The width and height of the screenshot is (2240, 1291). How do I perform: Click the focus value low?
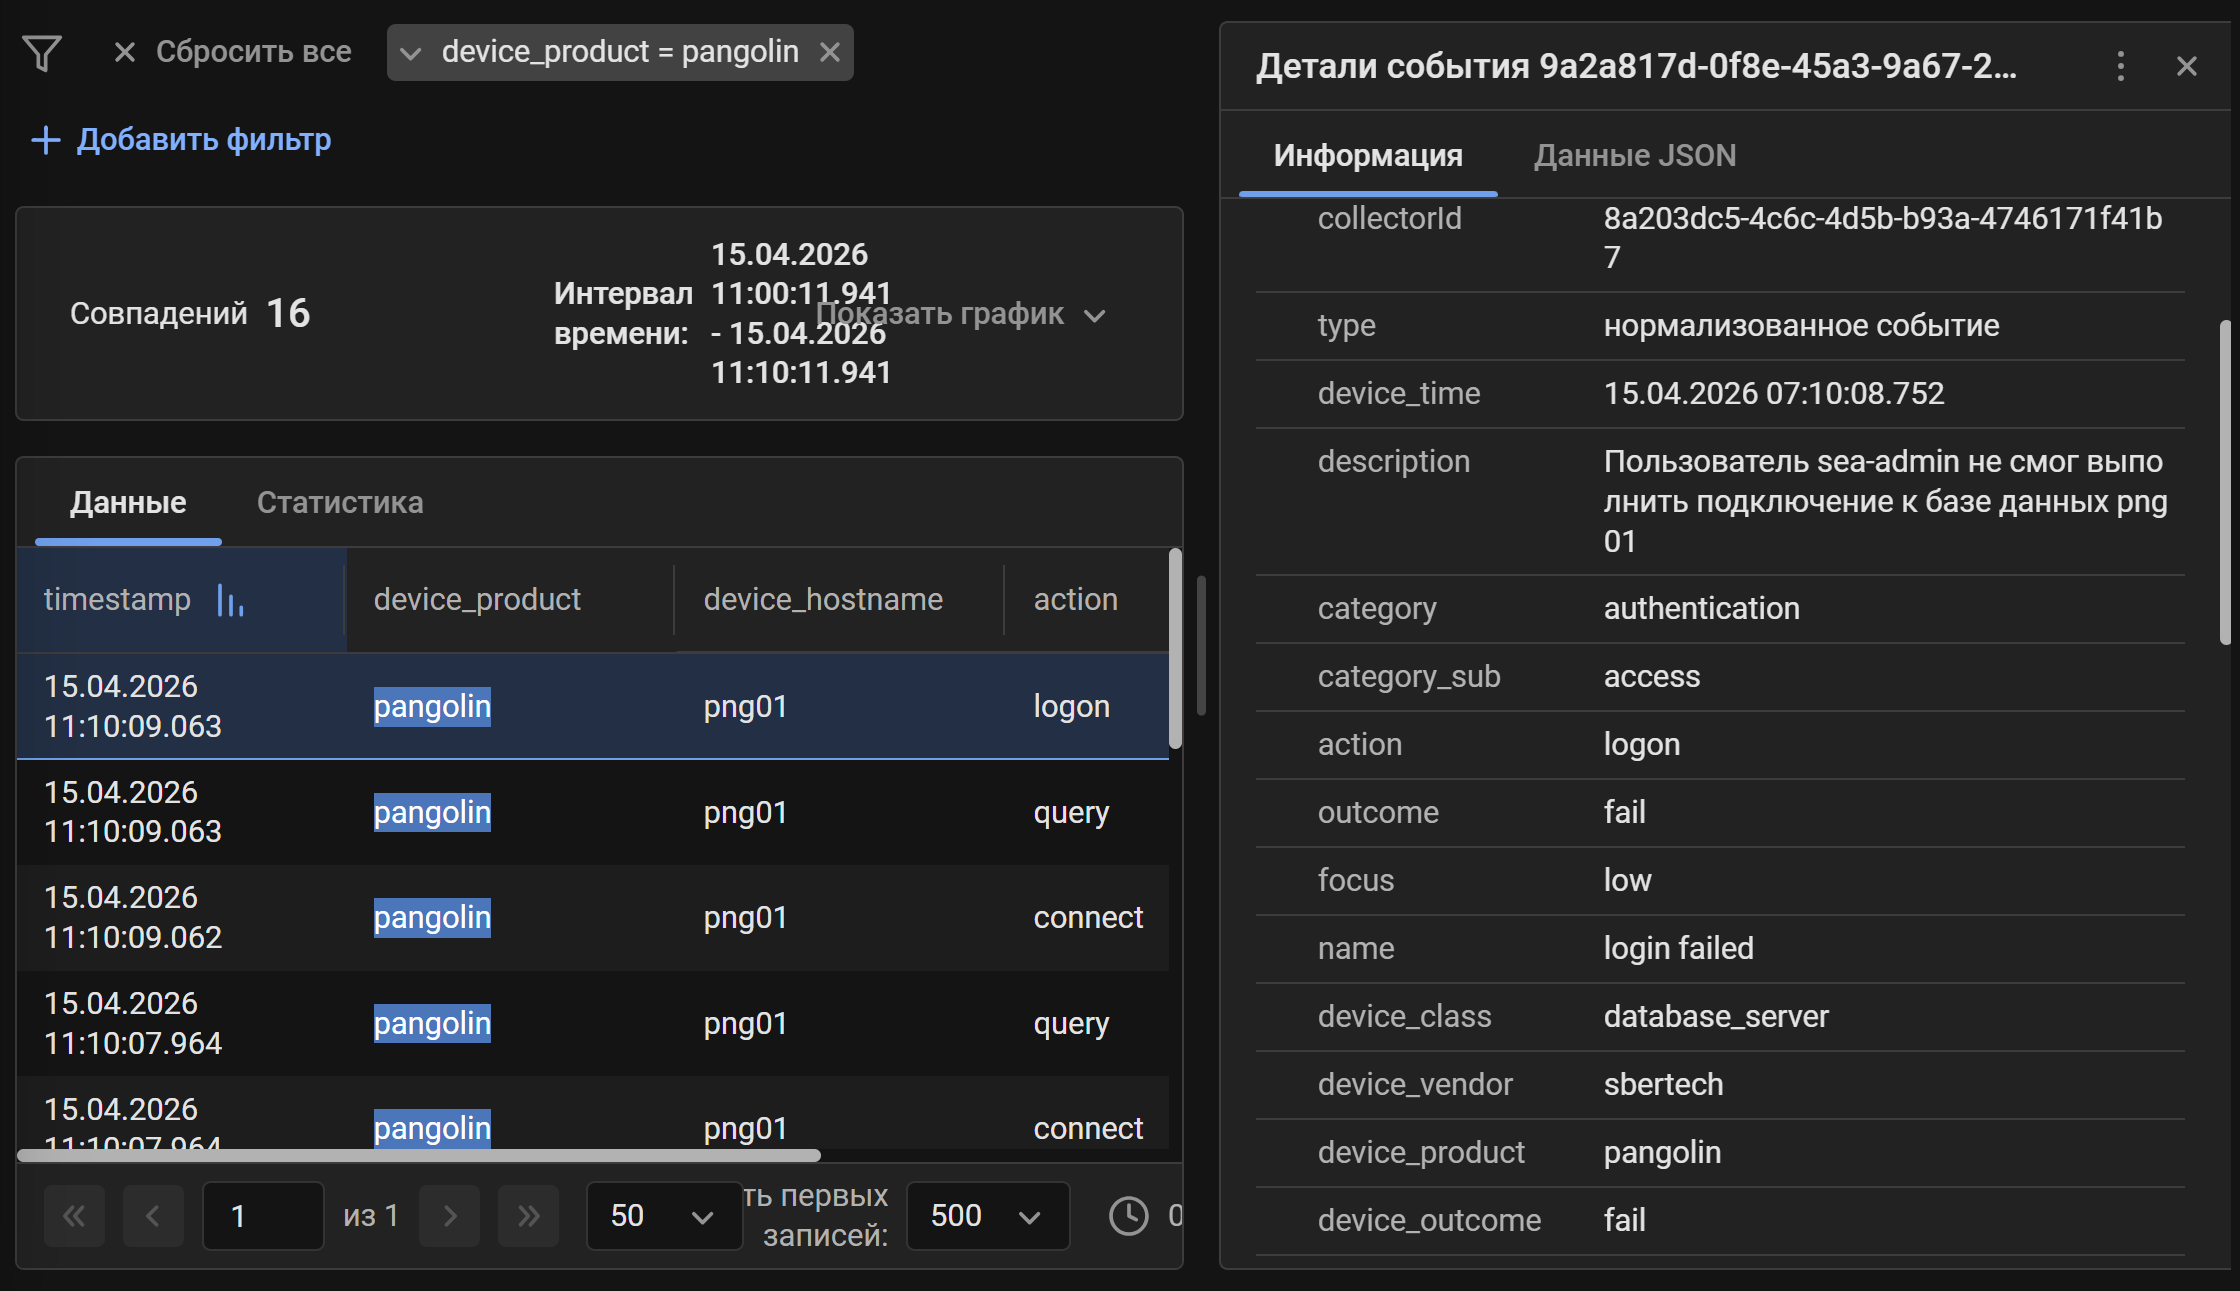(1628, 880)
